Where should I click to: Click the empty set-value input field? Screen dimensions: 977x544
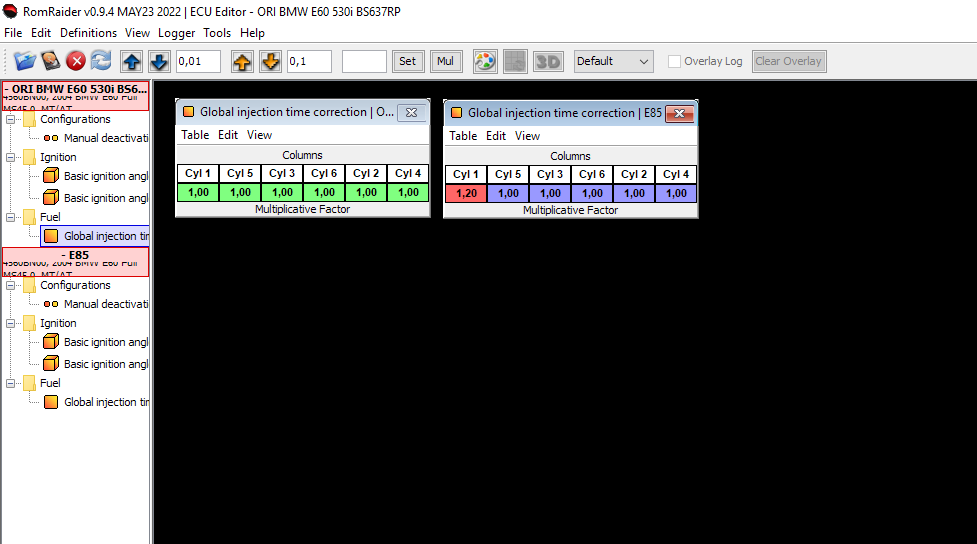pyautogui.click(x=364, y=61)
